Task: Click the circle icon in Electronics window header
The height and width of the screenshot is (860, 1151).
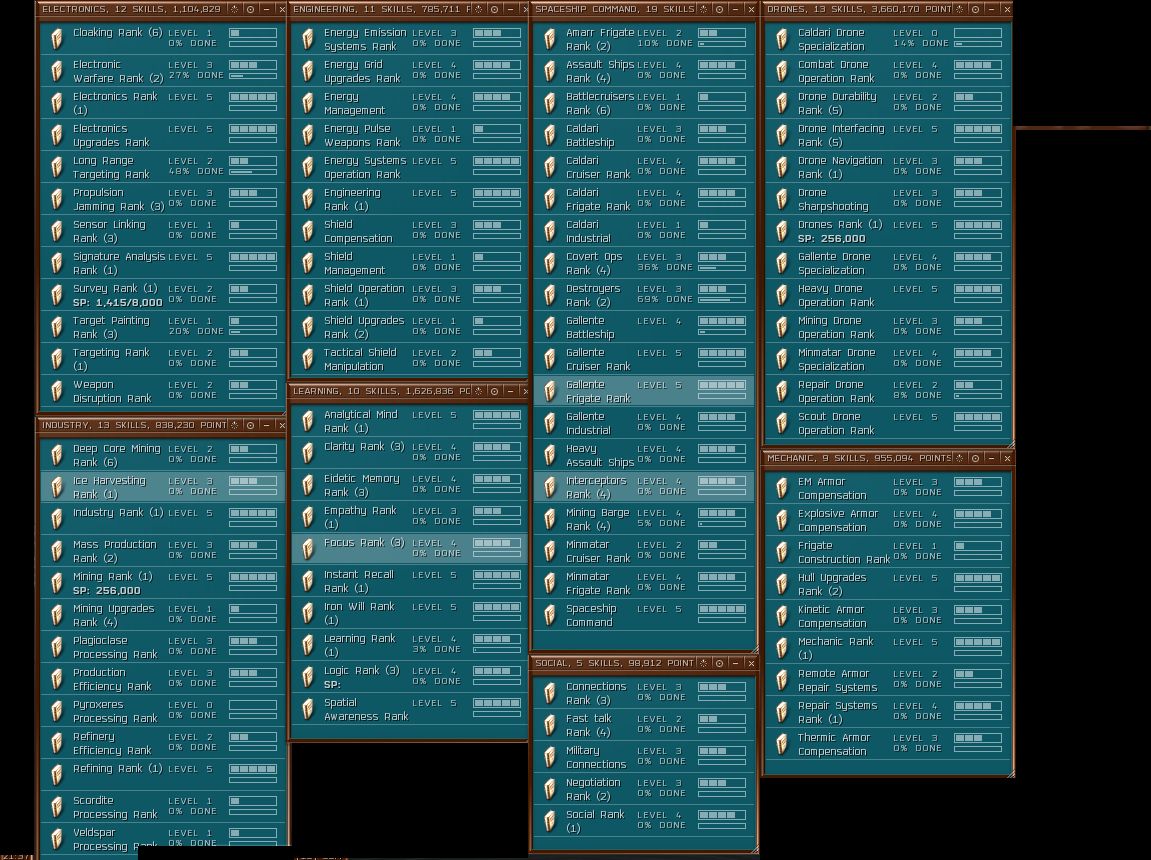Action: tap(250, 10)
